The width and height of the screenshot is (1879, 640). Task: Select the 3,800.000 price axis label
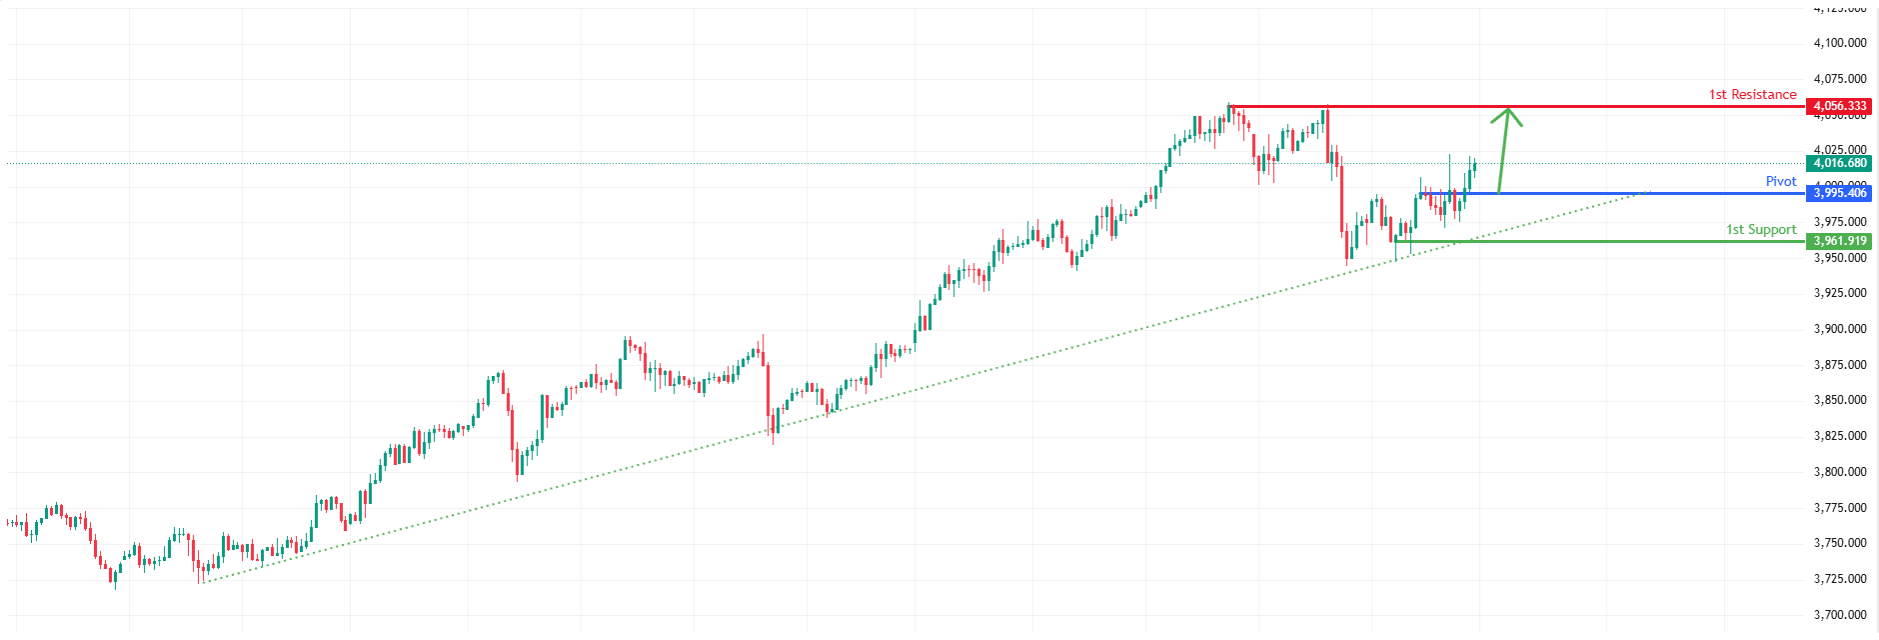tap(1839, 472)
